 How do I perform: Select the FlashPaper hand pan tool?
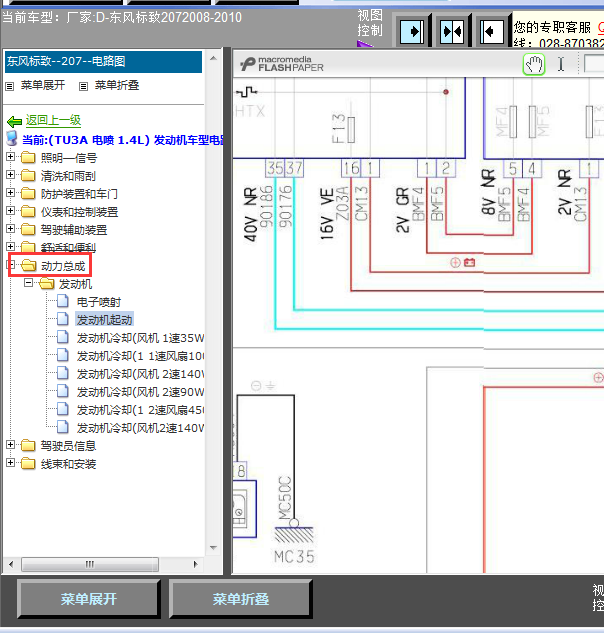coord(534,65)
